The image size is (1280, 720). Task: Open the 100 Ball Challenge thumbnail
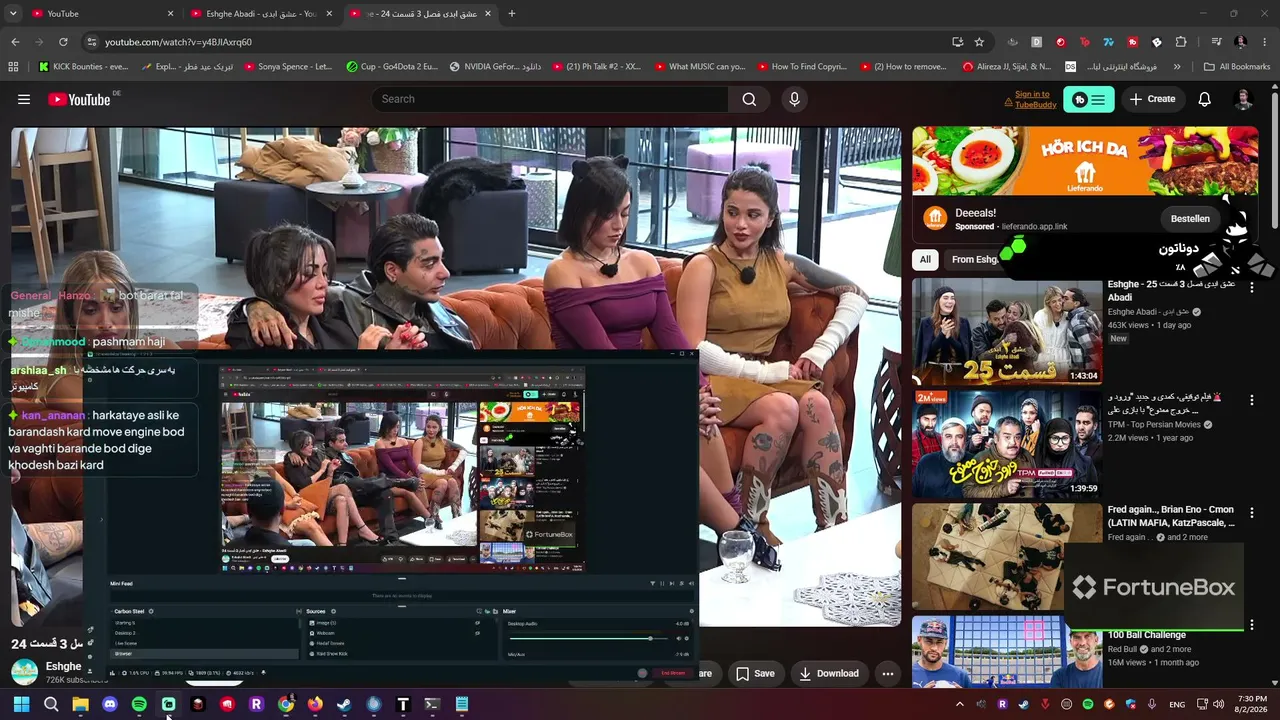1007,652
